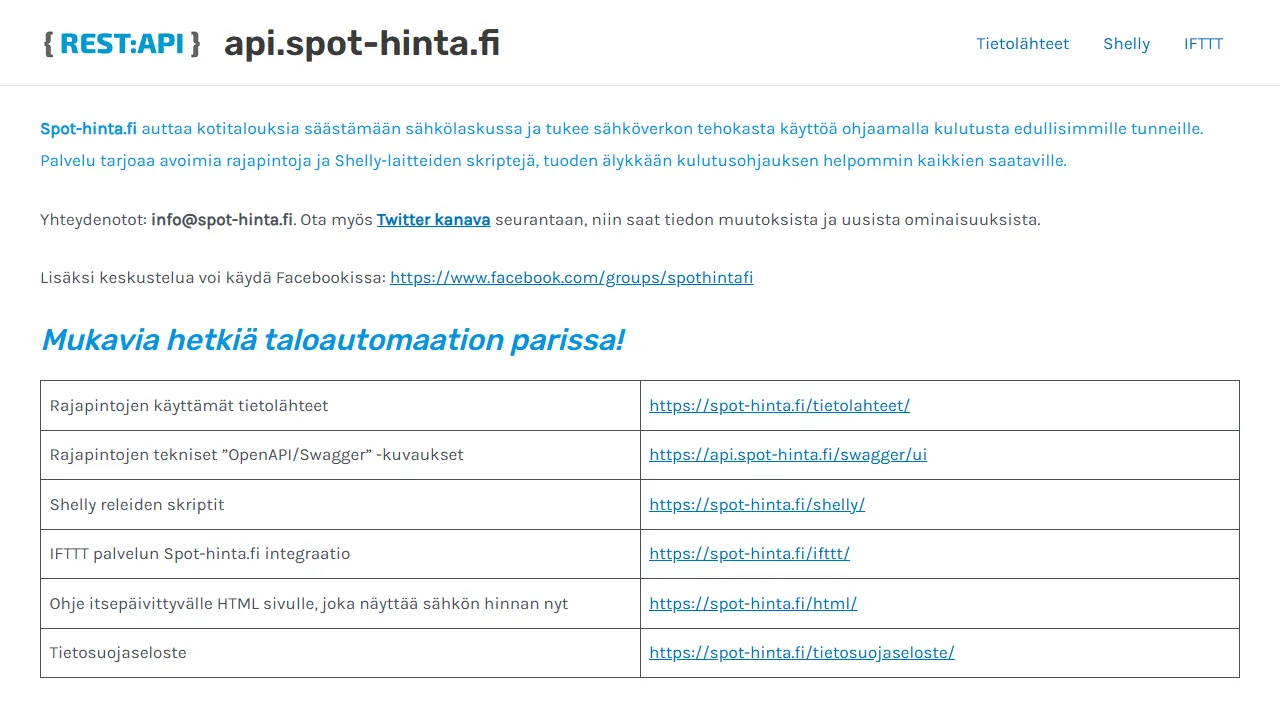Viewport: 1280px width, 720px height.
Task: Click the heading Mukavia hetkiä taloautomaation parissa
Action: pos(332,340)
